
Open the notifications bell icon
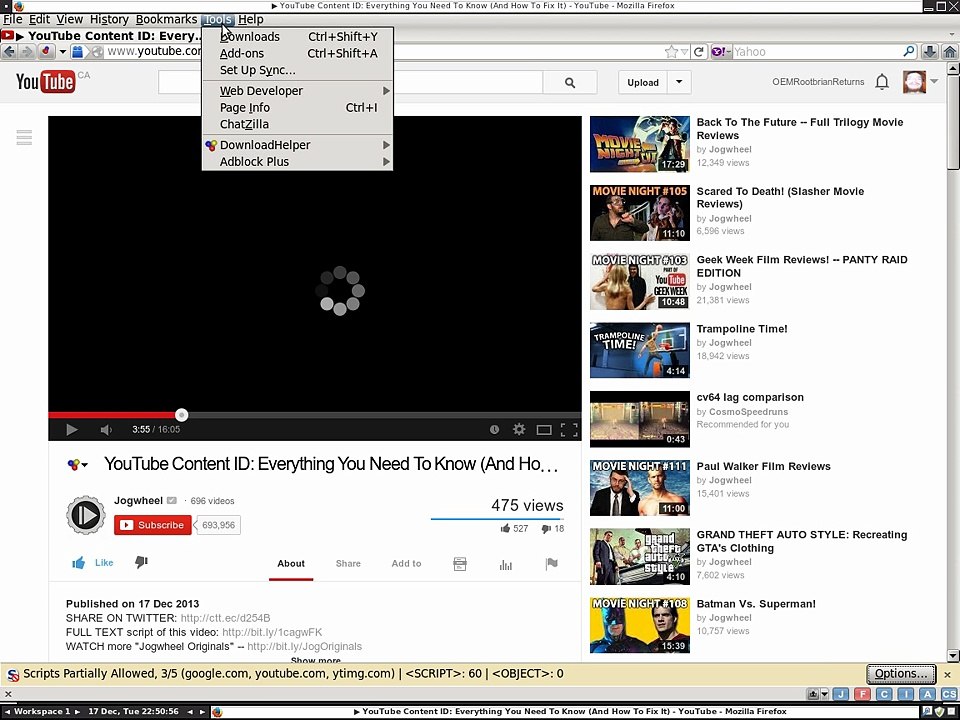tap(882, 82)
